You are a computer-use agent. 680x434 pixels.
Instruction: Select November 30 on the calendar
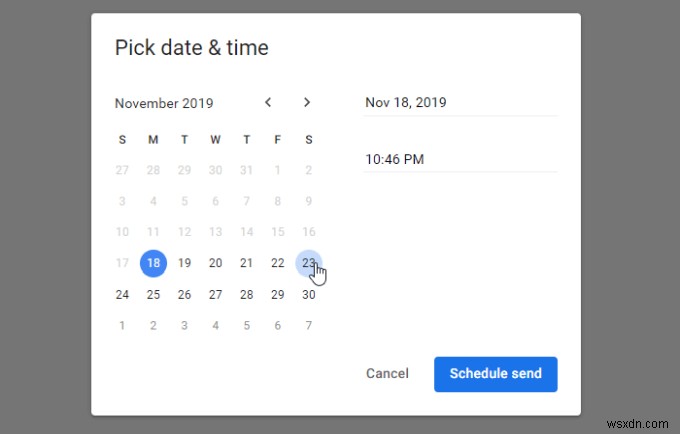pyautogui.click(x=309, y=294)
